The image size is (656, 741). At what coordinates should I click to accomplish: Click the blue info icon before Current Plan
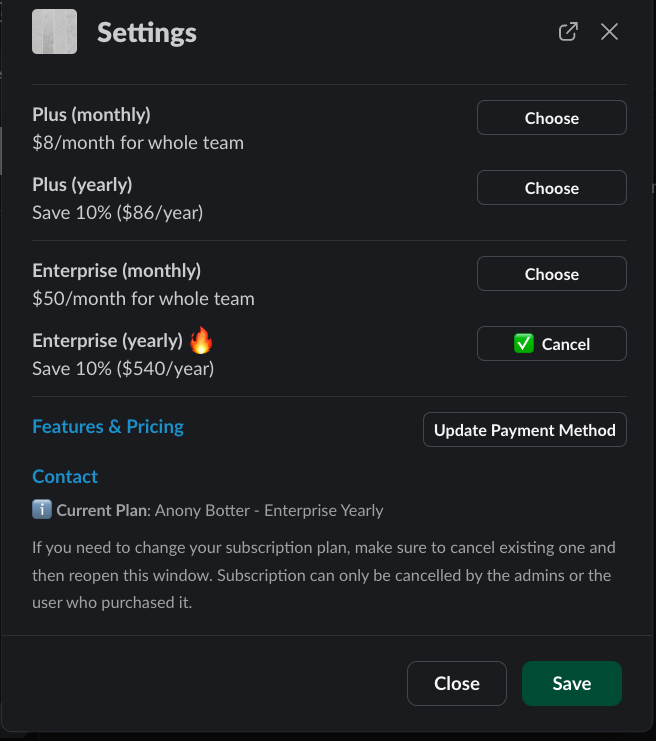click(x=41, y=510)
